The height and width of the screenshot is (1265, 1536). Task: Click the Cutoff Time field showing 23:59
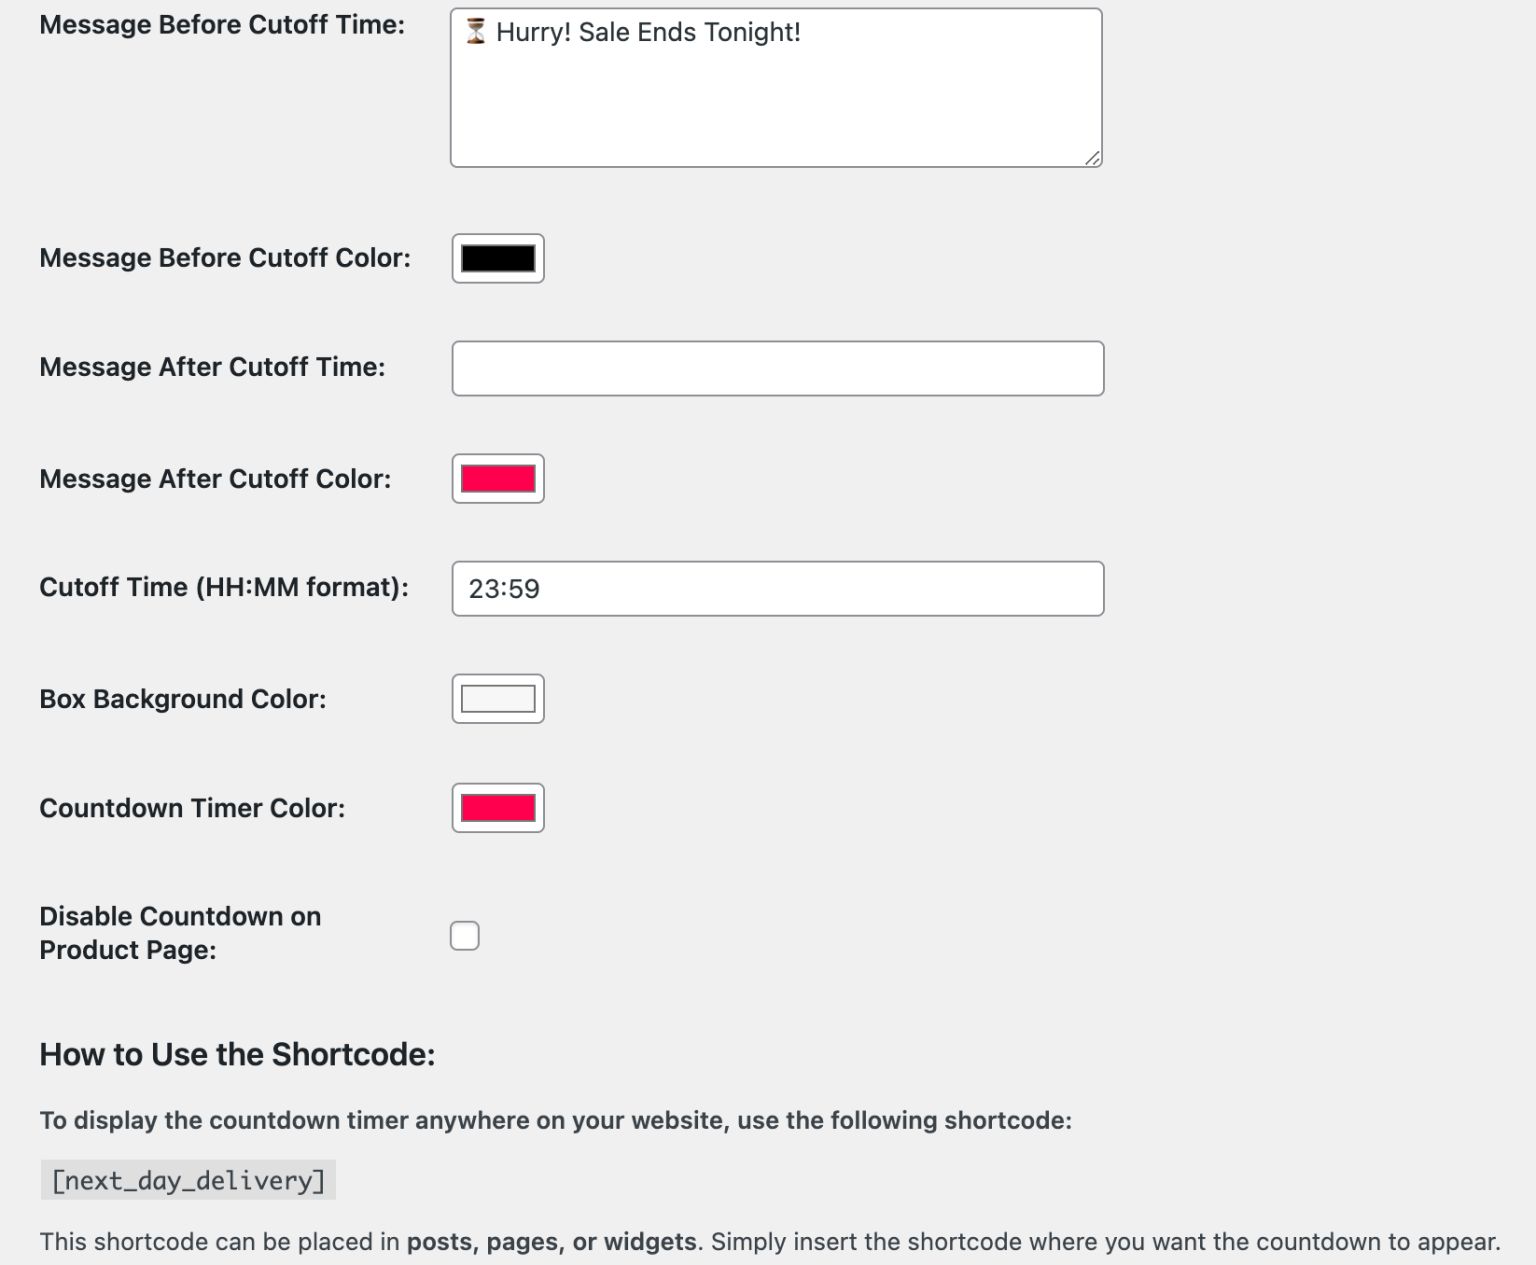(x=777, y=588)
